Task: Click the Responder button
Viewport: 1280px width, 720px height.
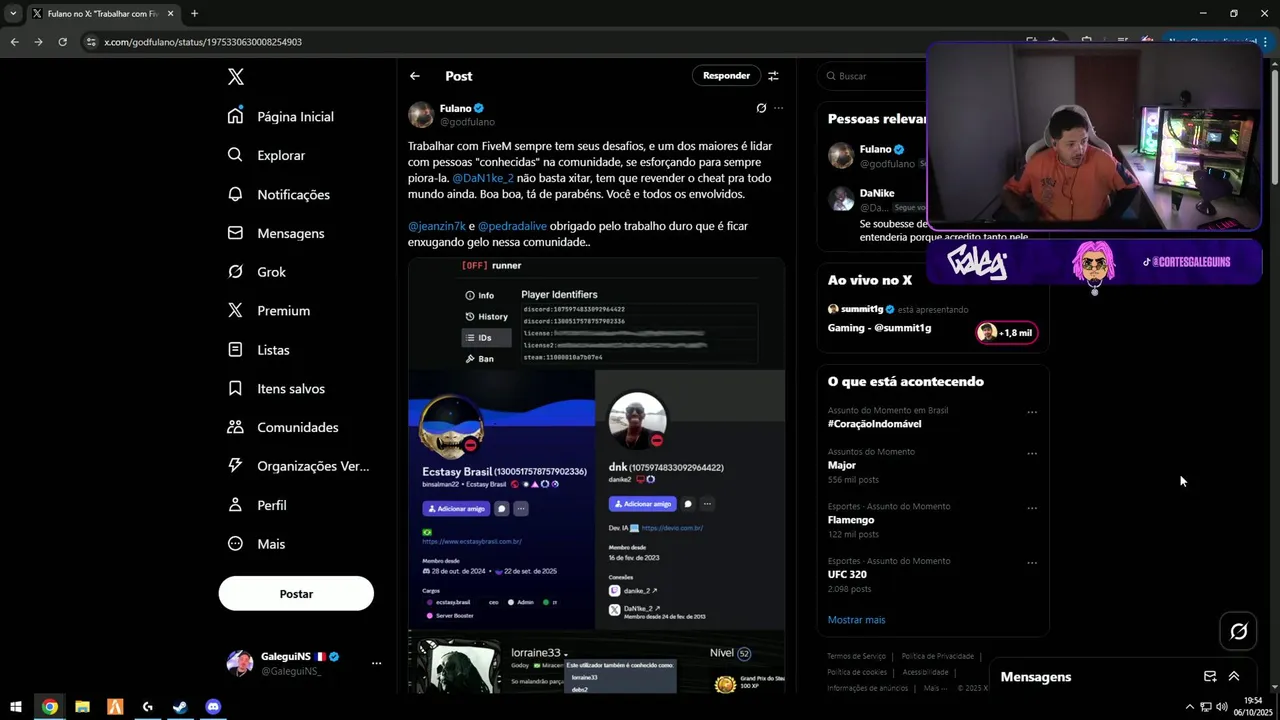Action: tap(726, 76)
